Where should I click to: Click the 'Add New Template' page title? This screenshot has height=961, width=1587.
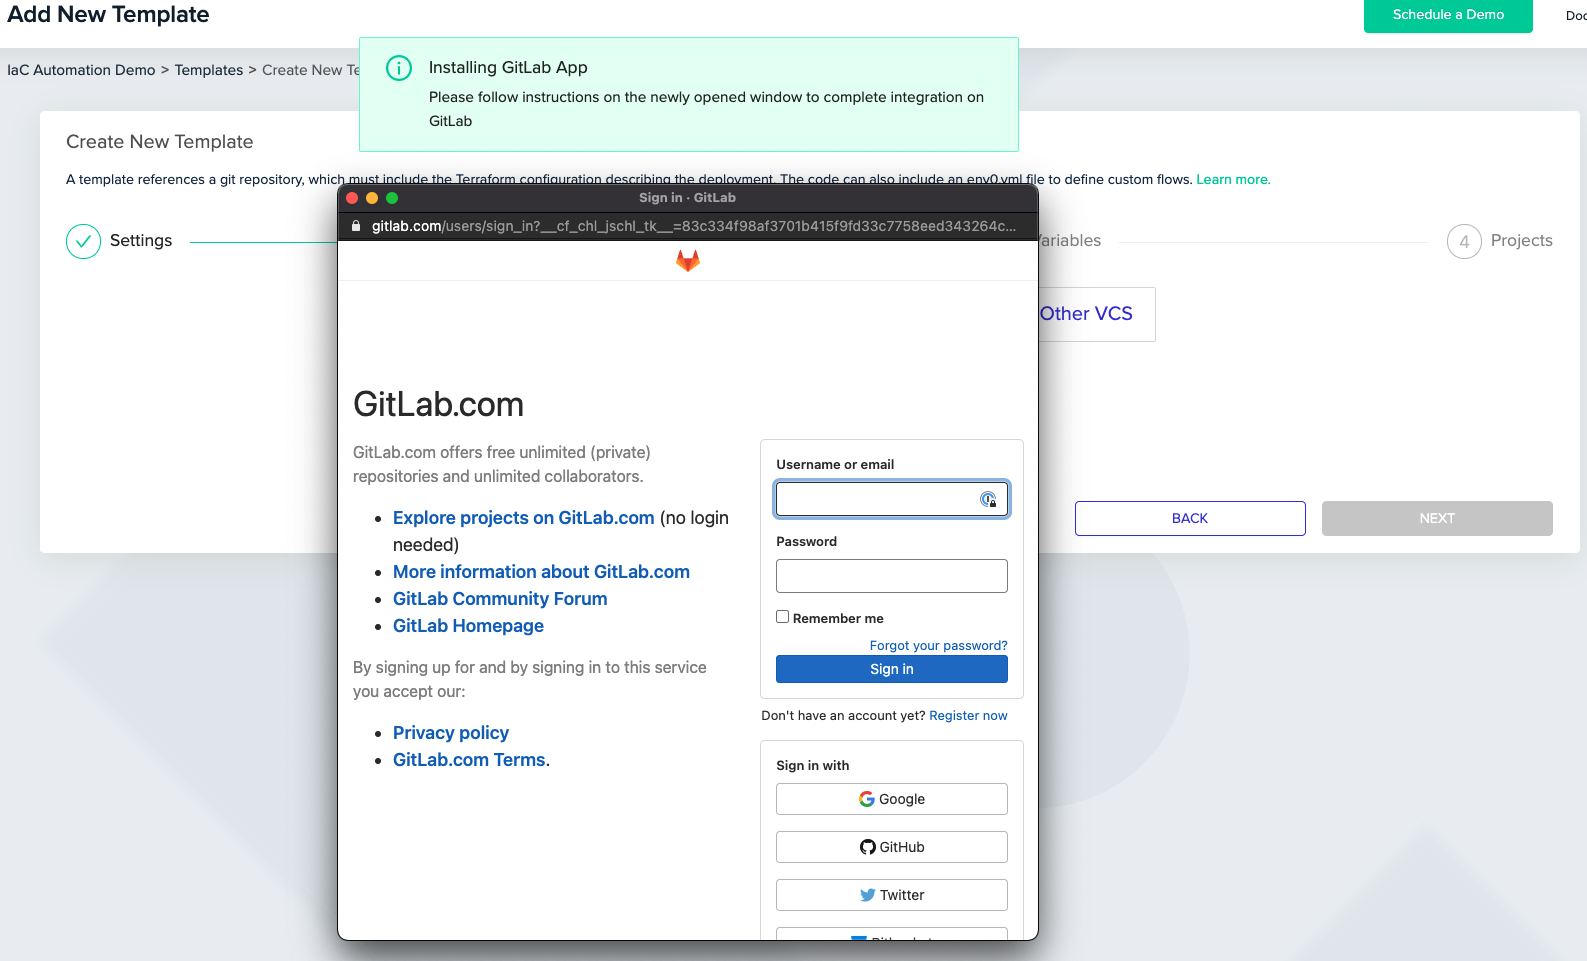pos(108,15)
